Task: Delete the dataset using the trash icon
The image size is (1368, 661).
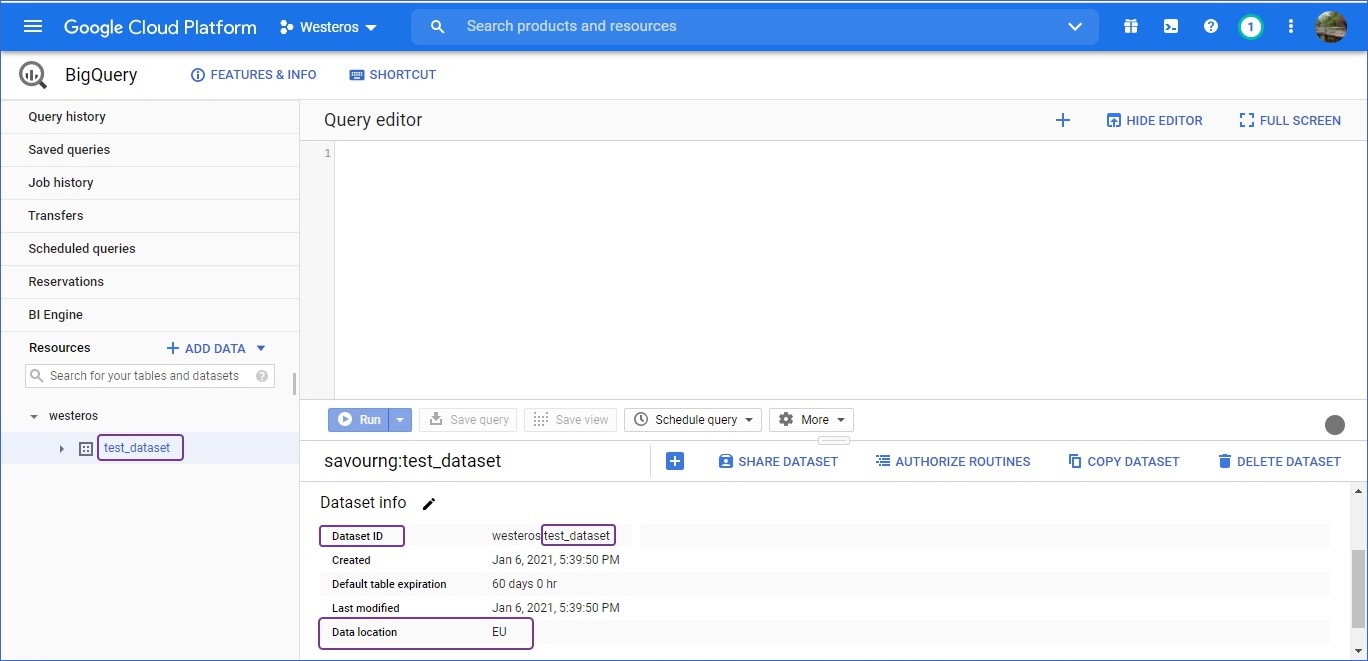Action: 1279,461
